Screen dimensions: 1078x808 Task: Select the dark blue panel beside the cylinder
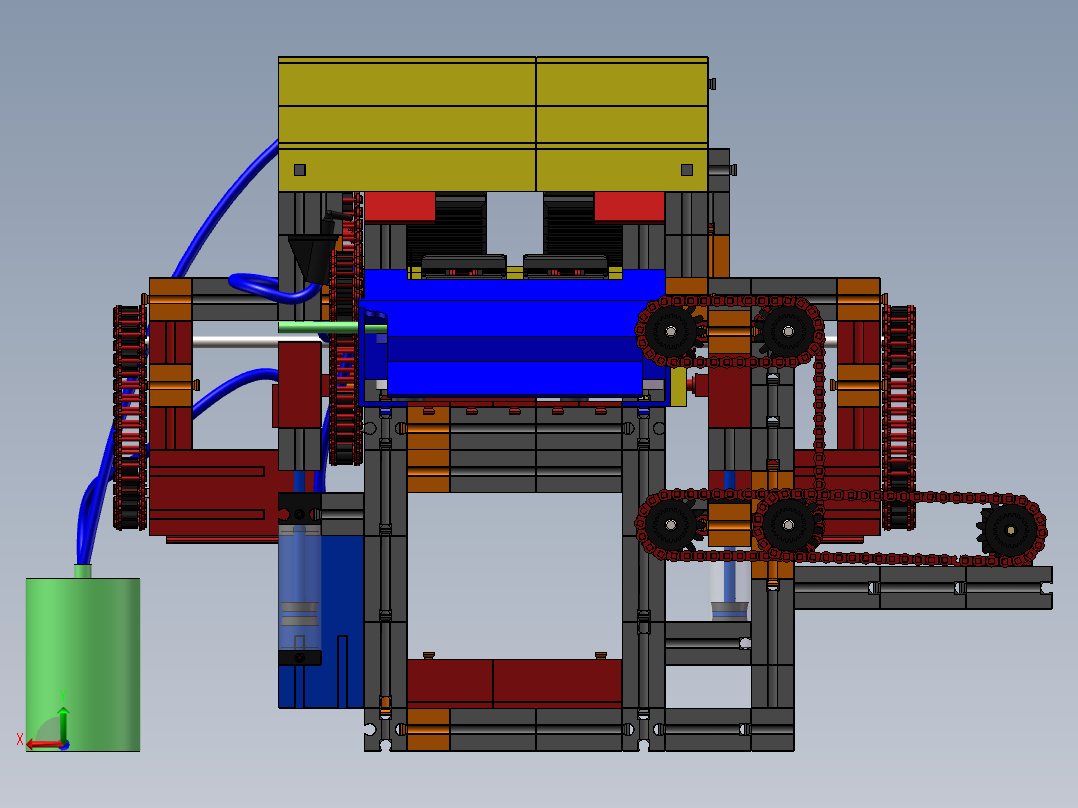(x=342, y=622)
